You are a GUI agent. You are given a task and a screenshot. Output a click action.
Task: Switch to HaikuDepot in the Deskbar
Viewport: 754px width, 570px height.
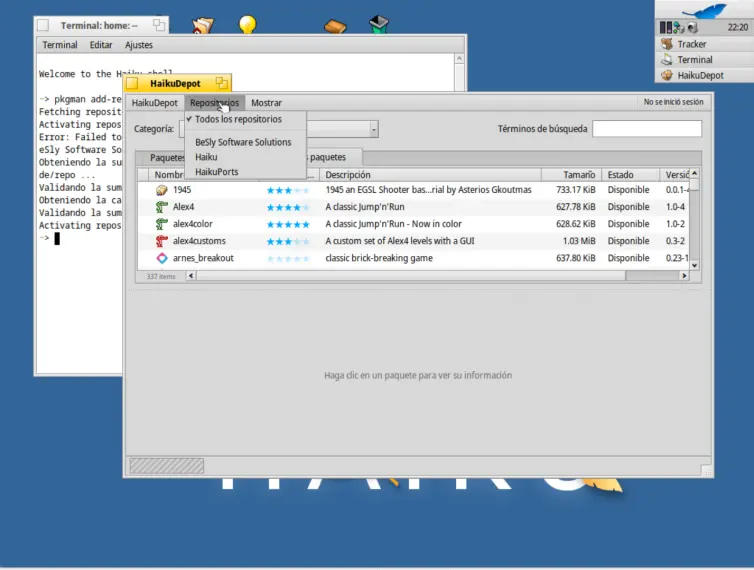pyautogui.click(x=704, y=76)
